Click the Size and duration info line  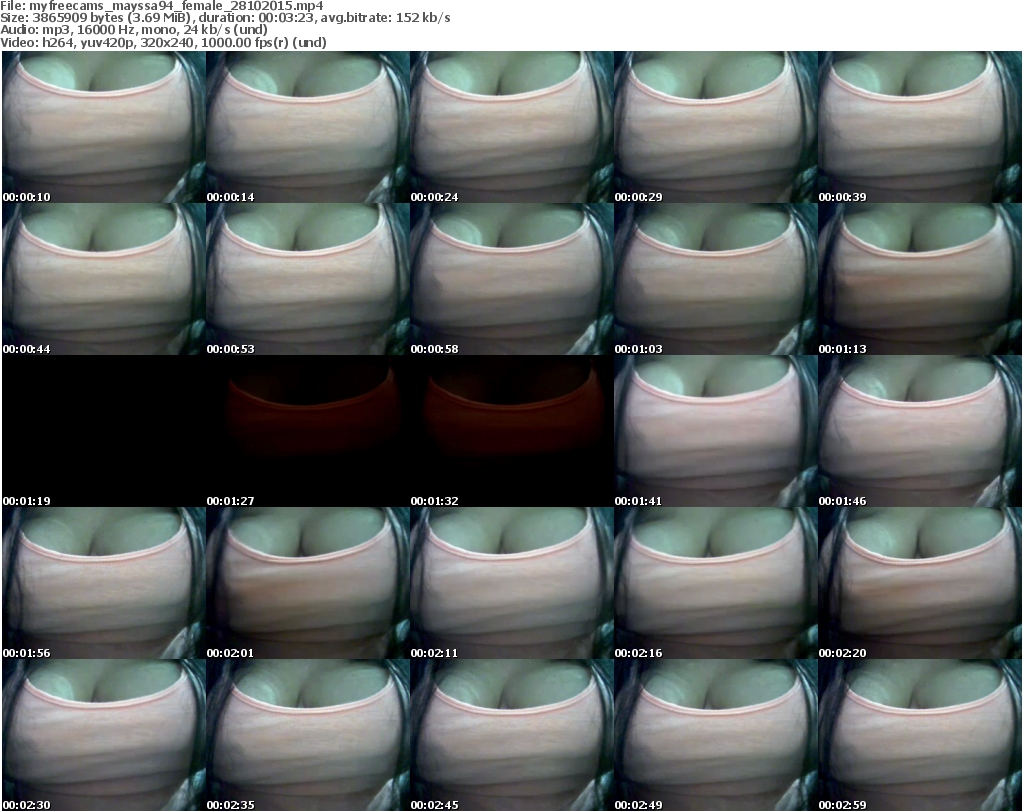pyautogui.click(x=225, y=18)
